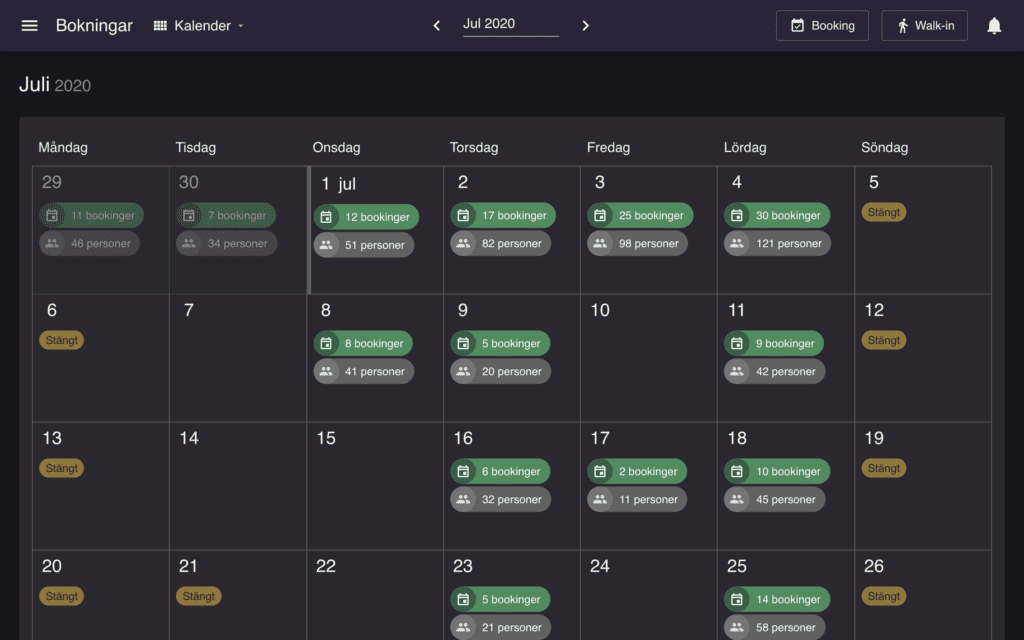Viewport: 1024px width, 640px height.
Task: Click people icon on 82 personer
Action: 463,243
